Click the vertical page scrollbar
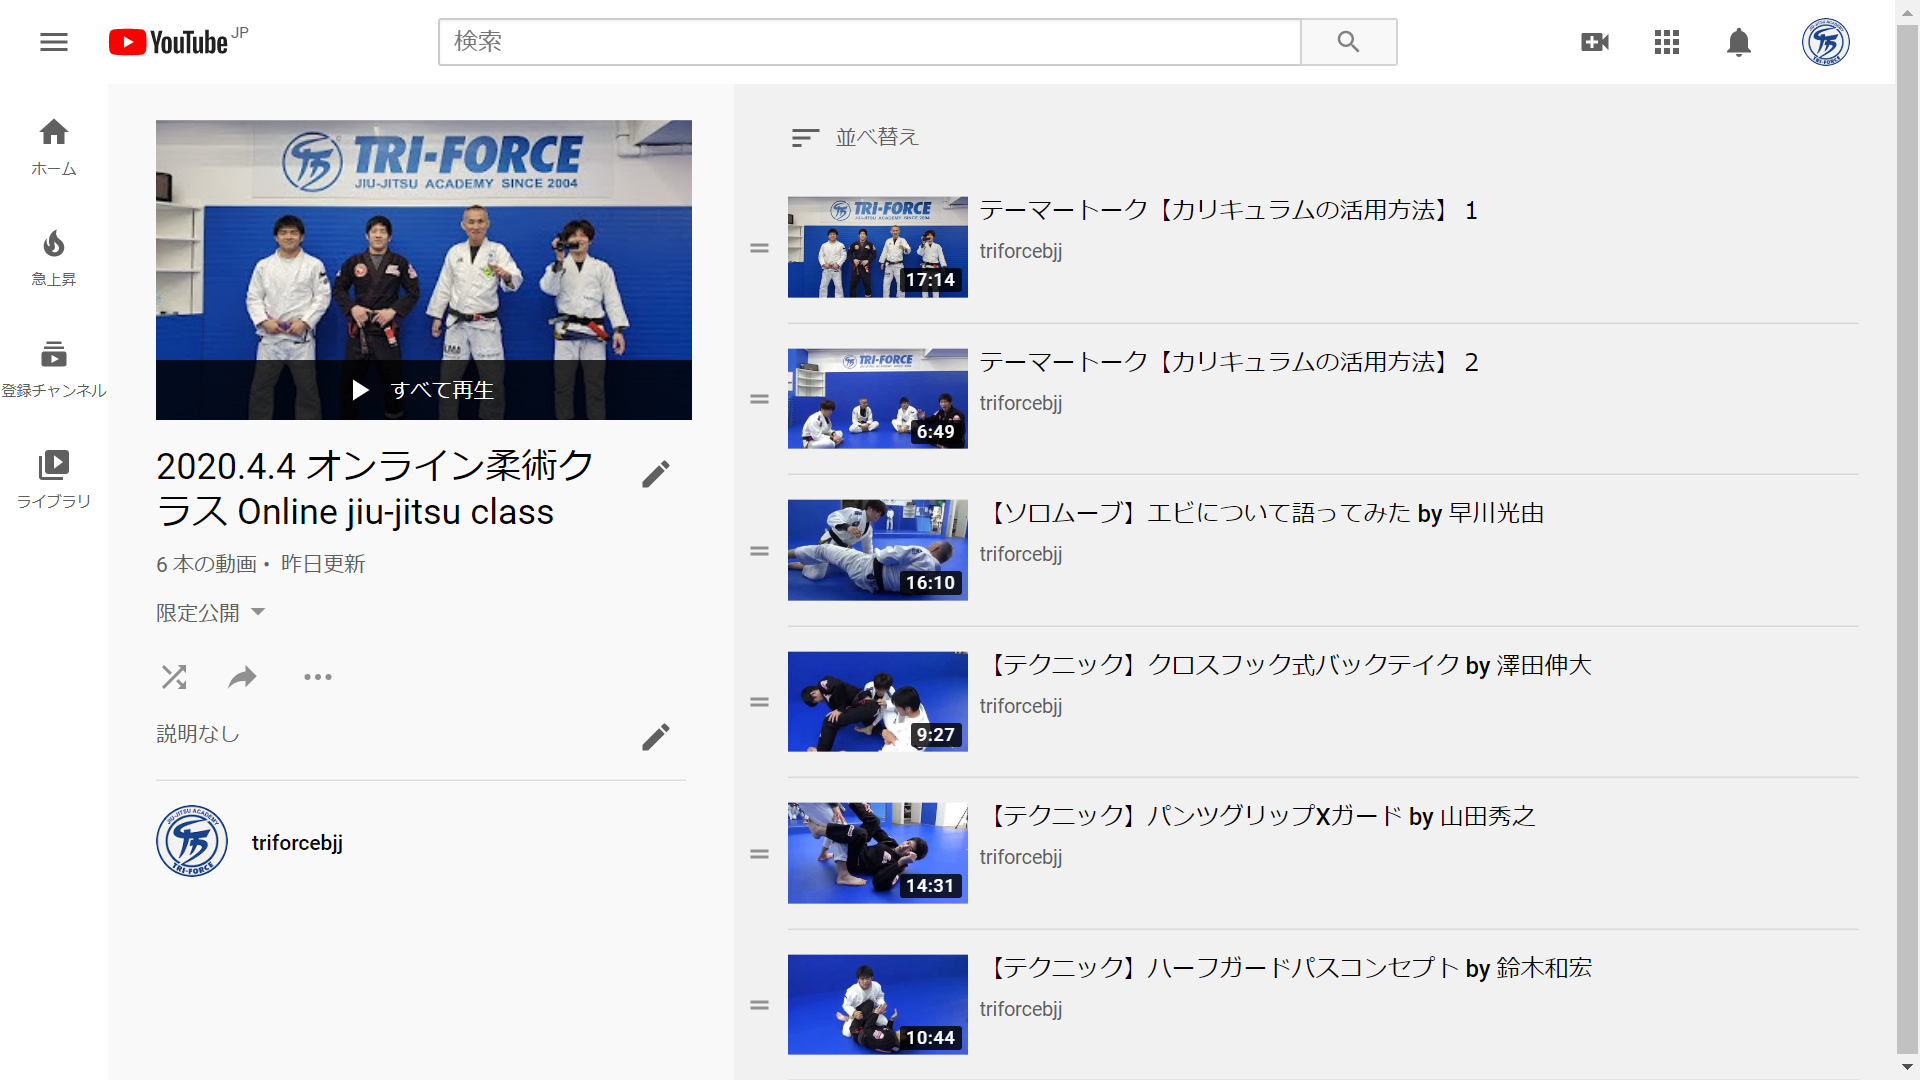Screen dimensions: 1920x1080 coord(1908,540)
